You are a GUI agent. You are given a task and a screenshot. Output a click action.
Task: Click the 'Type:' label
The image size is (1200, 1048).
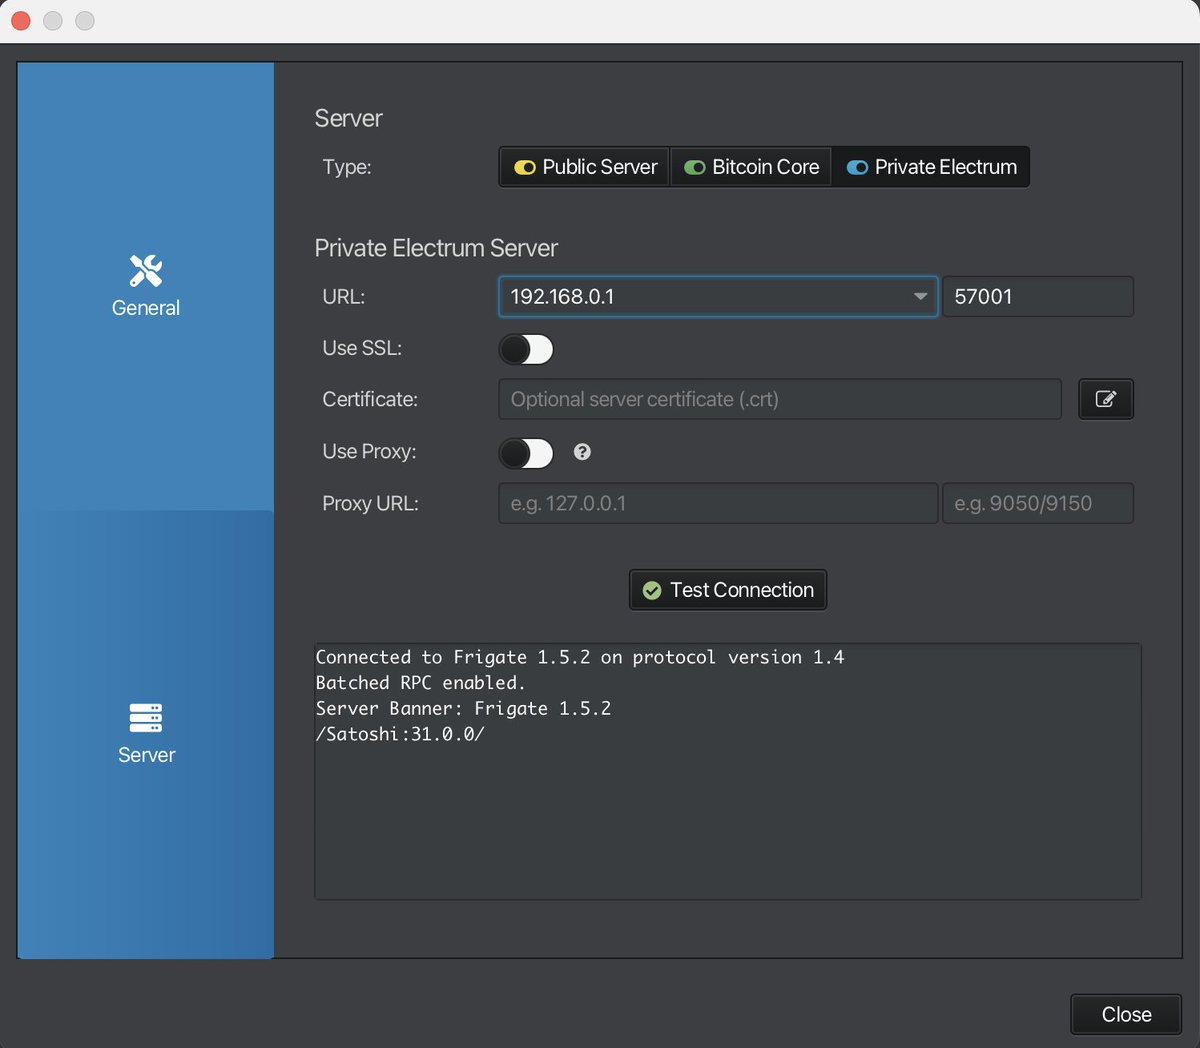pos(347,167)
